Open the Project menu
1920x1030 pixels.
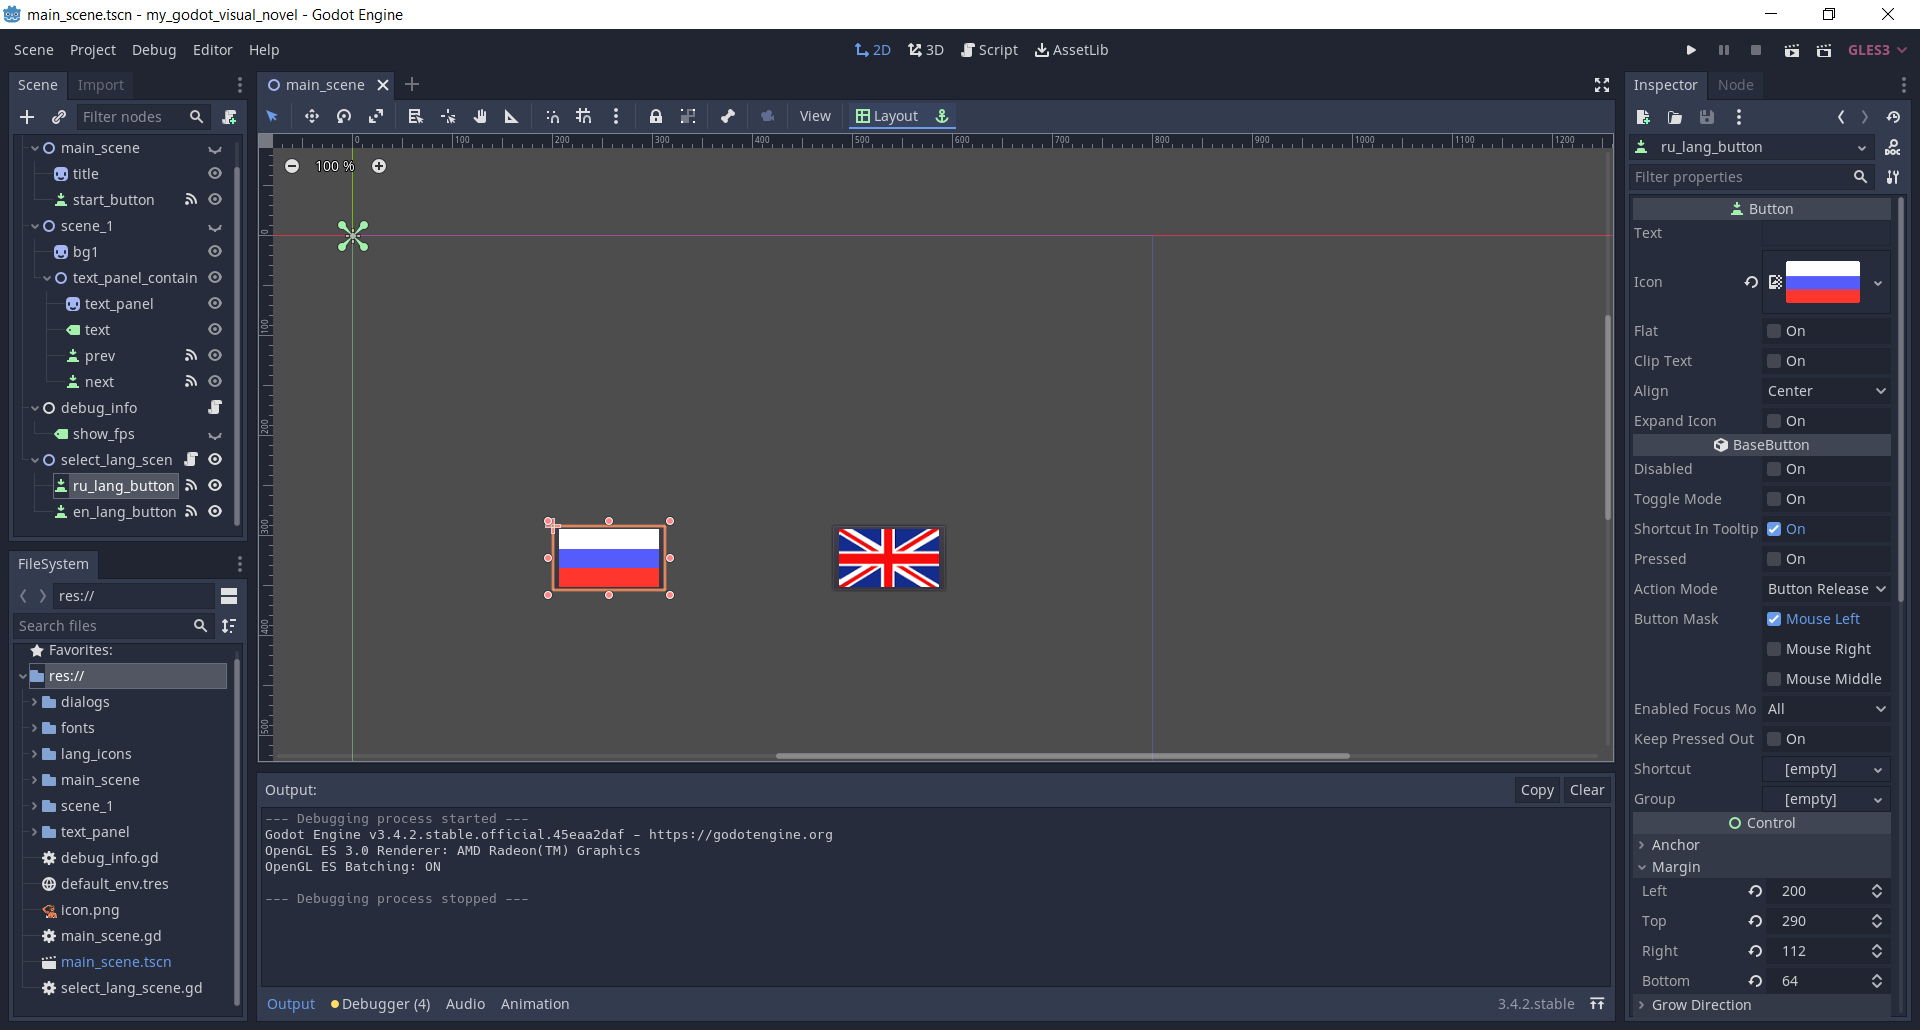pyautogui.click(x=93, y=50)
